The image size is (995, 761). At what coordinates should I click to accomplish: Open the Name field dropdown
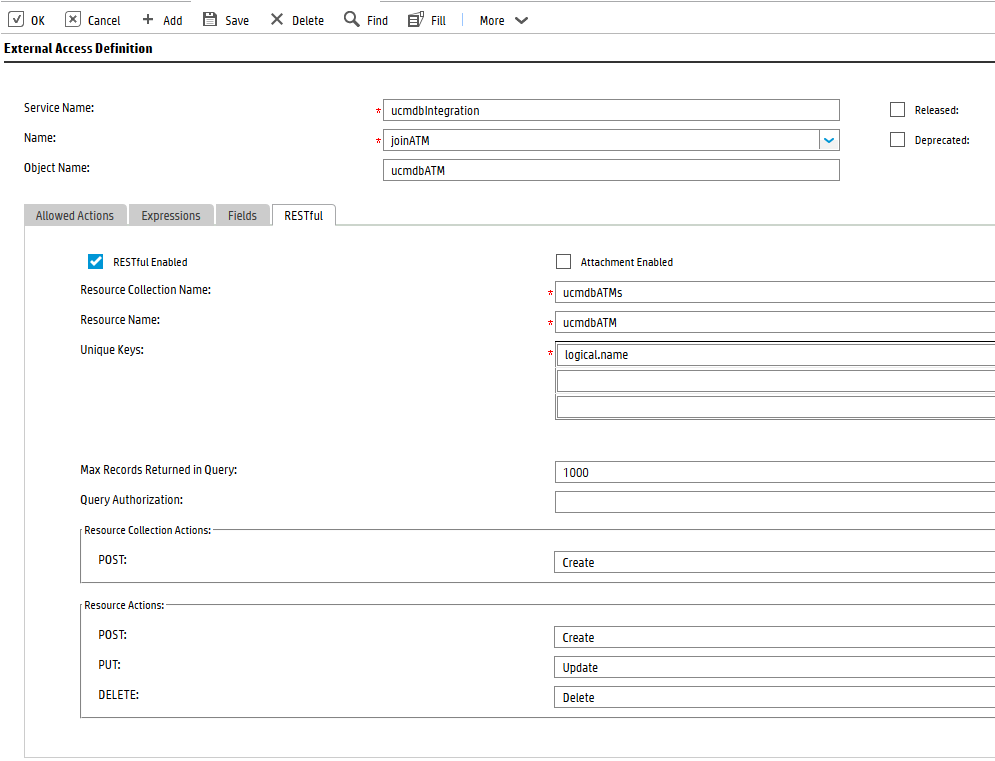coord(829,140)
